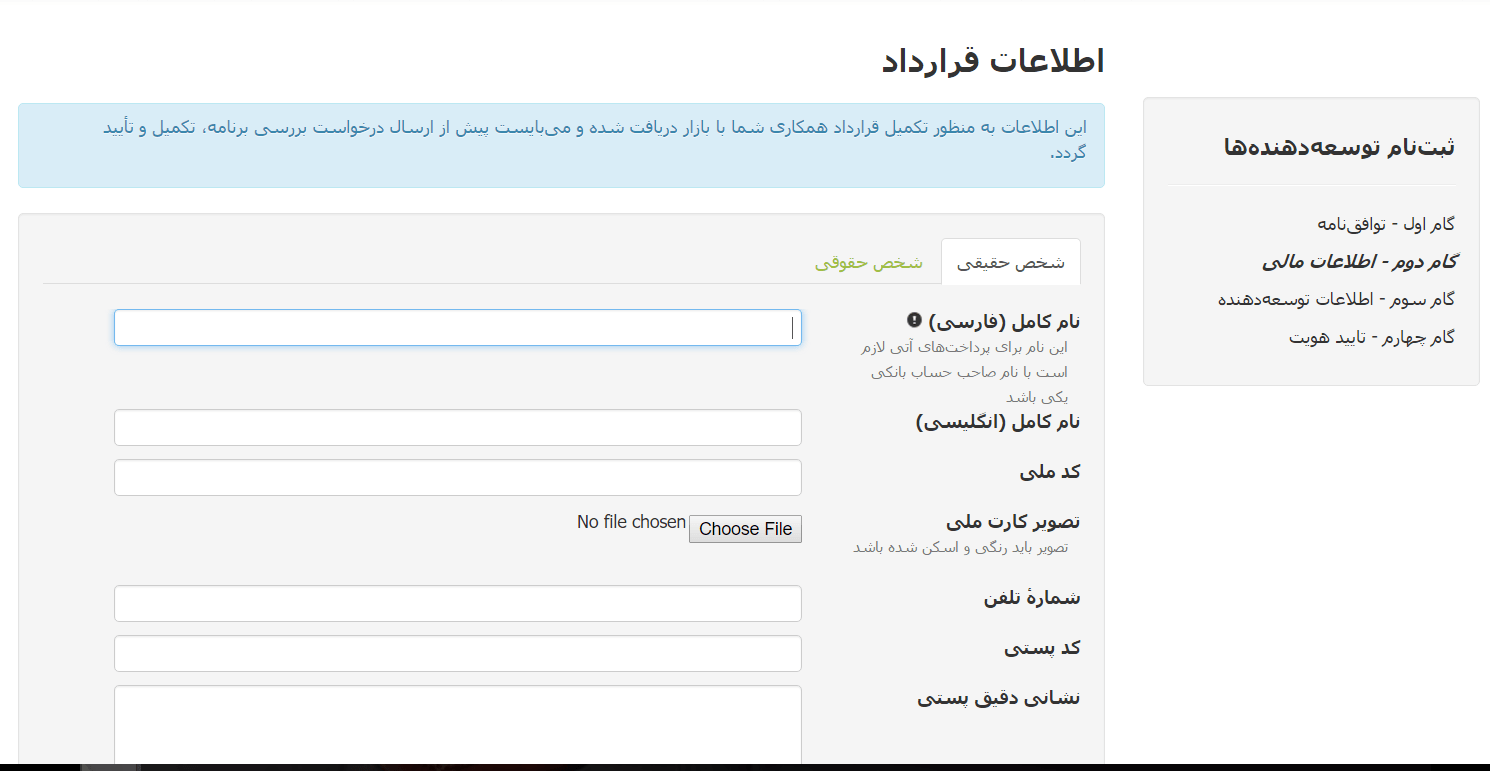Click the hint تصویر باید رنگی و اسکن شده باشد

click(961, 548)
